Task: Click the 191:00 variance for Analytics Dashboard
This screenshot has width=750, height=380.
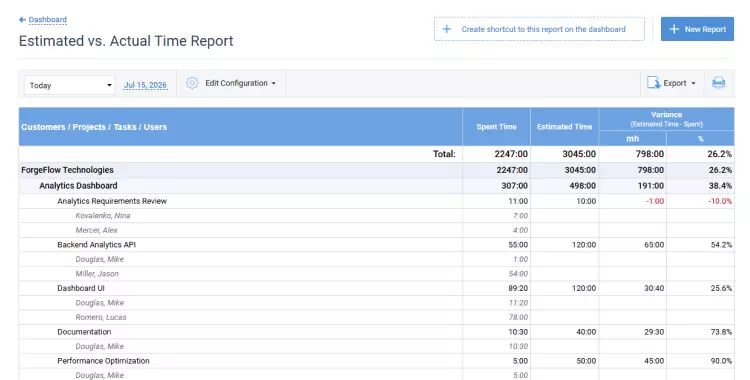Action: tap(651, 186)
